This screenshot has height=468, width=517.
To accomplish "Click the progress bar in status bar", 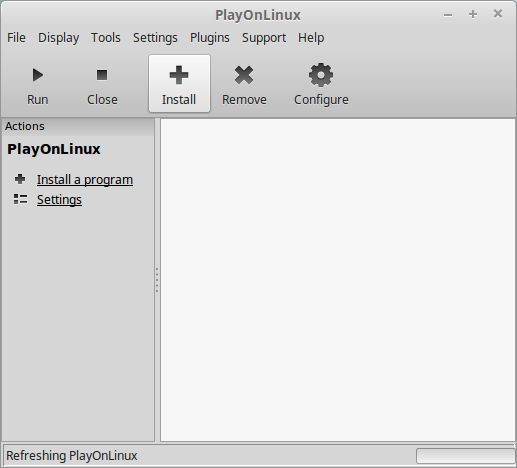I will pos(466,456).
